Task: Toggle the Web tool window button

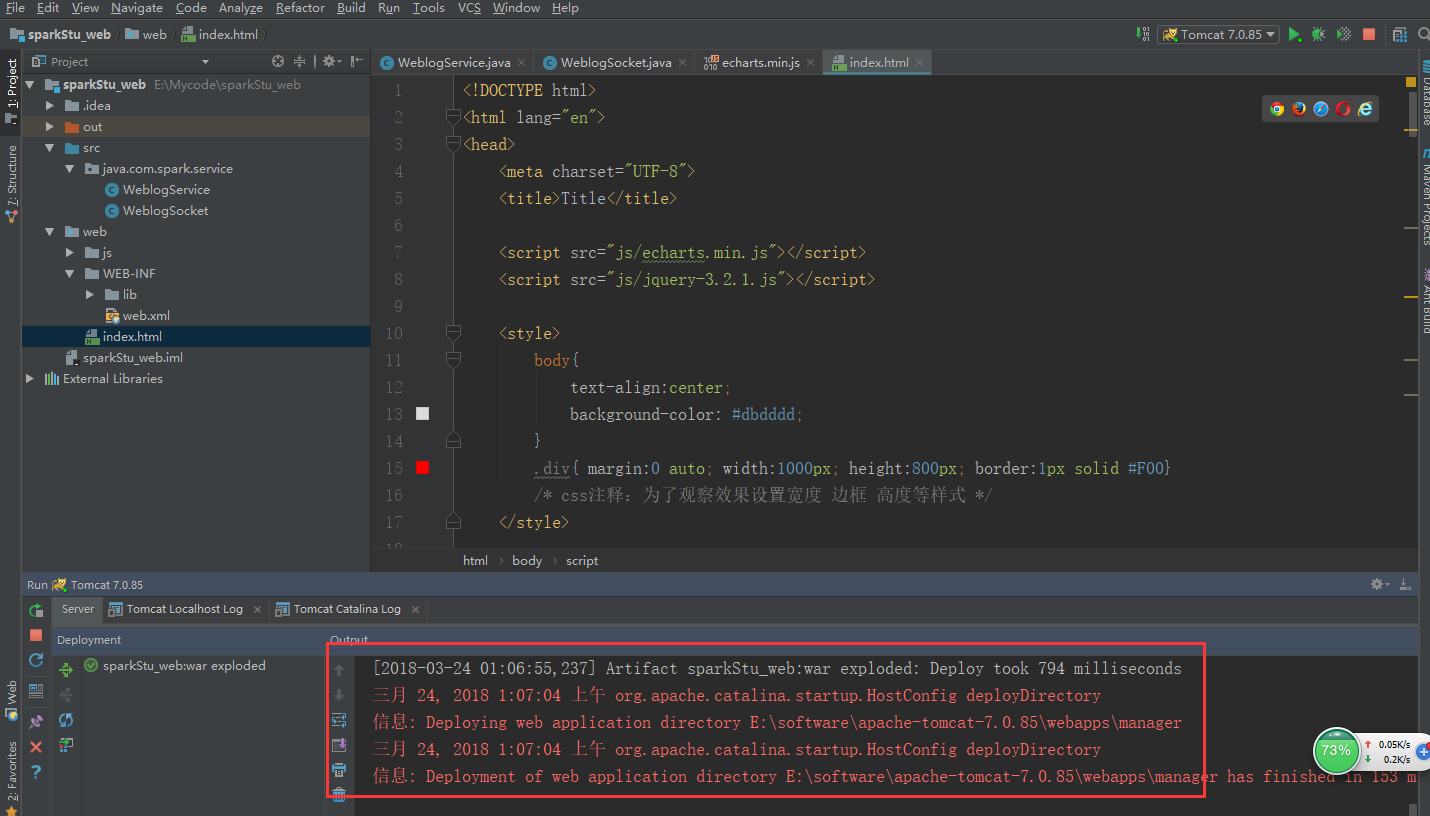Action: 11,700
